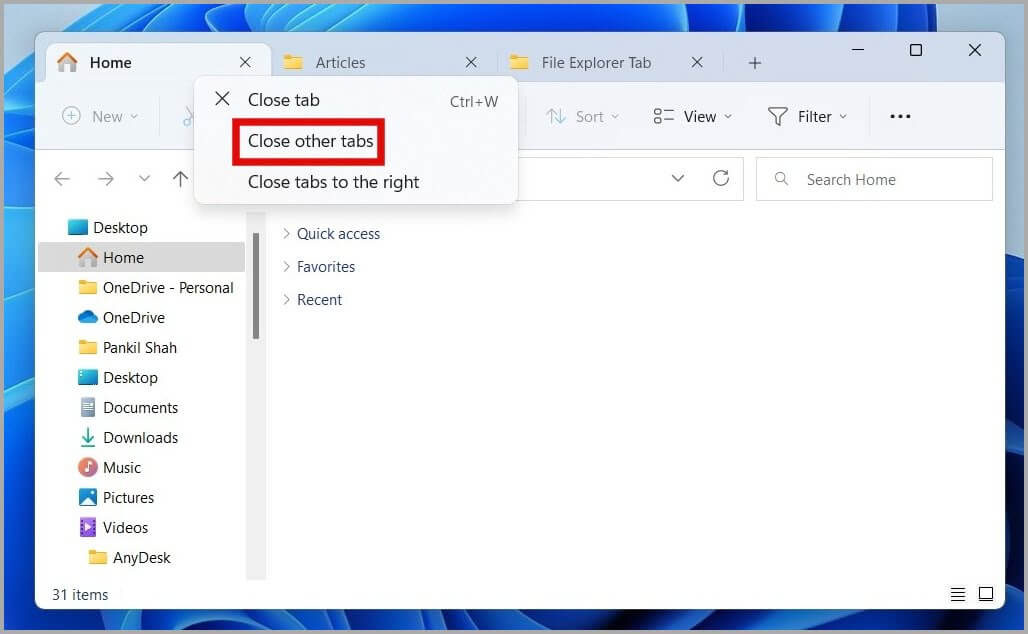Add a new tab with plus icon
The width and height of the screenshot is (1028, 634).
[x=755, y=63]
